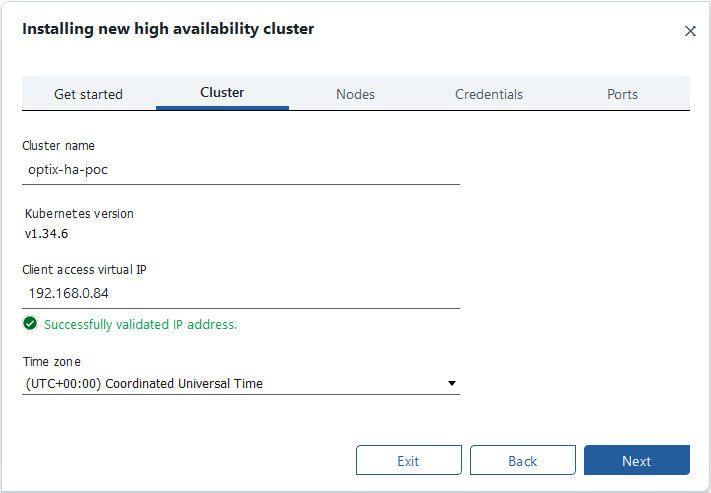Close the cluster installation dialog
Image resolution: width=711 pixels, height=493 pixels.
(x=690, y=31)
